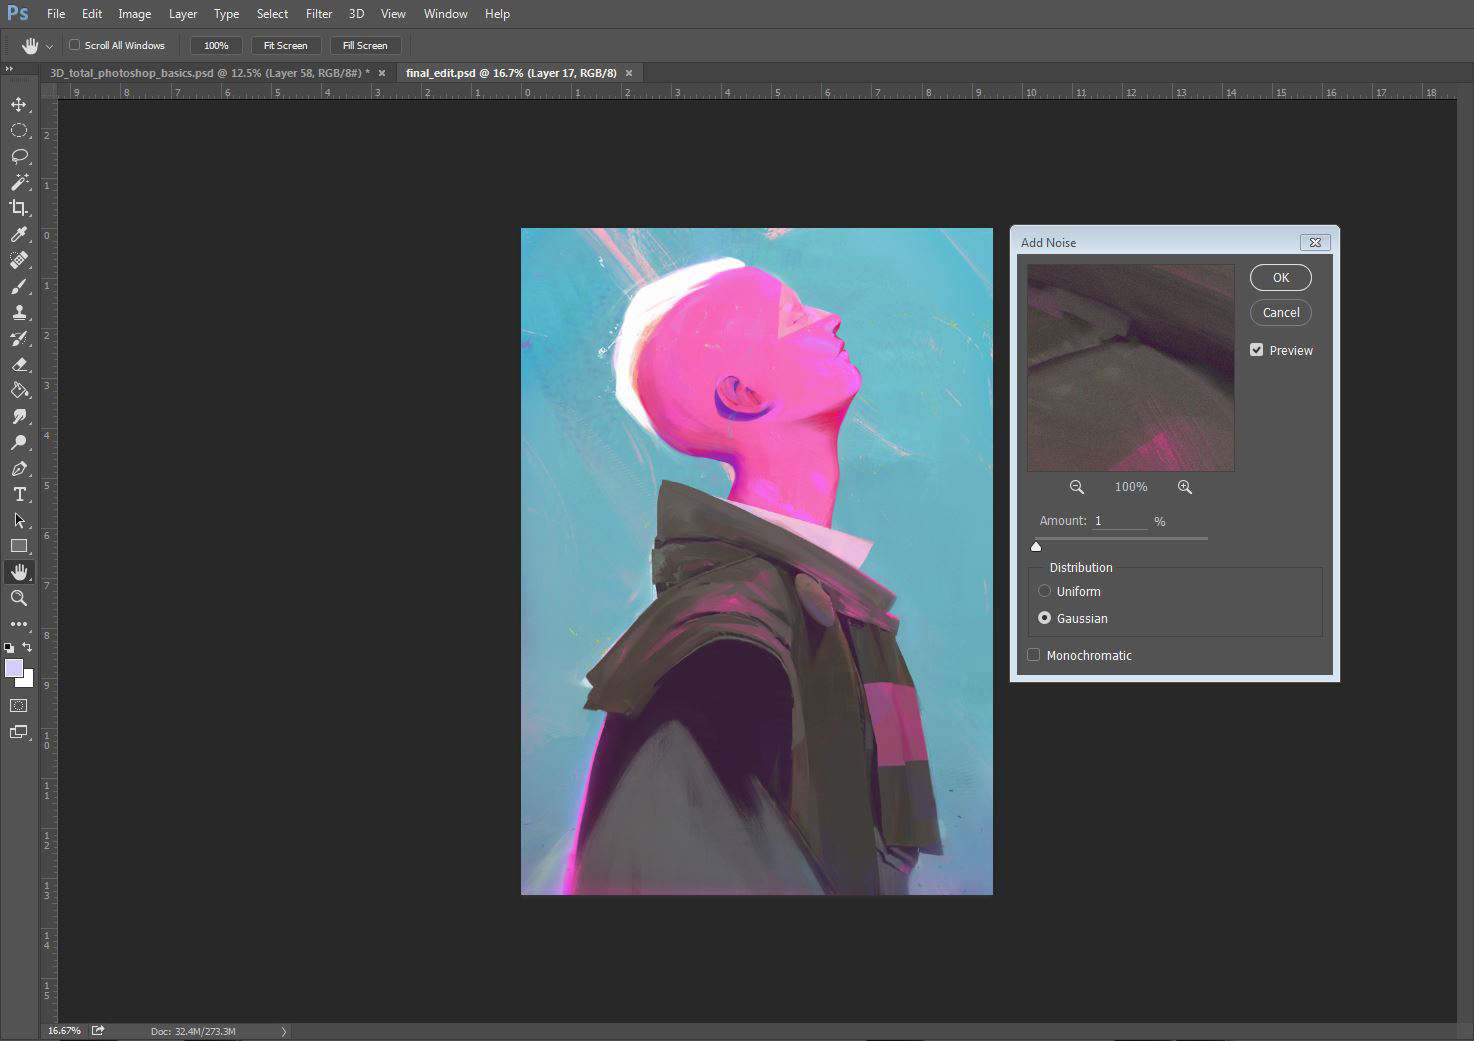Open Hand tool preset picker arrow
The height and width of the screenshot is (1041, 1474).
[x=49, y=46]
